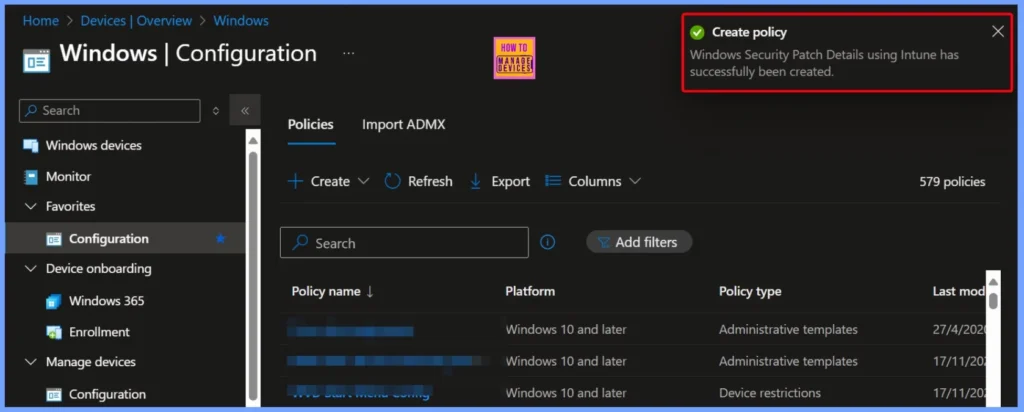This screenshot has width=1024, height=412.
Task: Click the info icon beside policy search
Action: (547, 243)
